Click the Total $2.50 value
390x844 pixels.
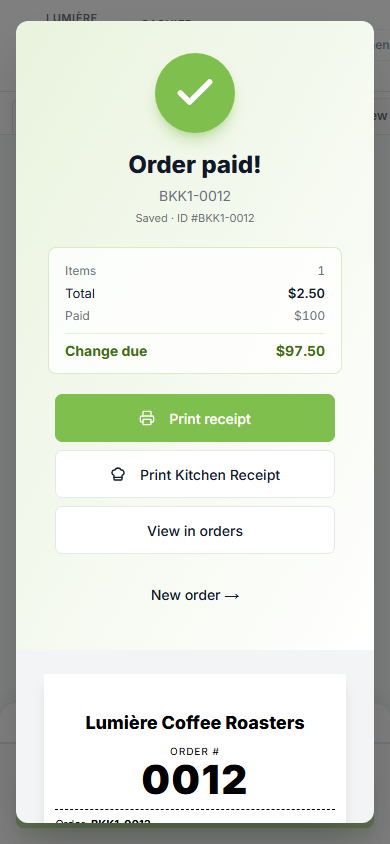tap(306, 293)
